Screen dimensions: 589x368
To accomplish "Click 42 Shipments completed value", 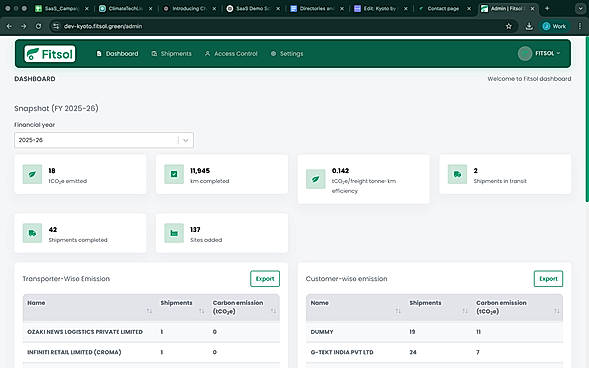I will [53, 229].
